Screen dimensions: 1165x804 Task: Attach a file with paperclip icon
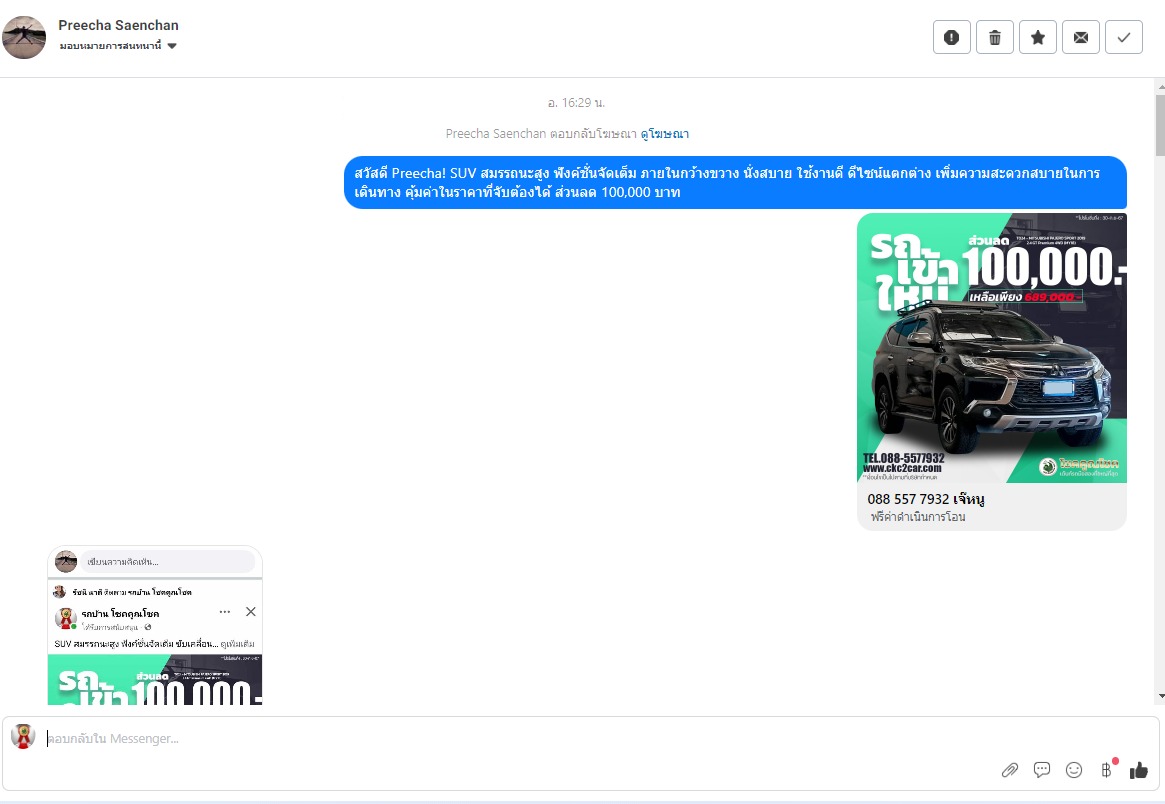(1010, 770)
